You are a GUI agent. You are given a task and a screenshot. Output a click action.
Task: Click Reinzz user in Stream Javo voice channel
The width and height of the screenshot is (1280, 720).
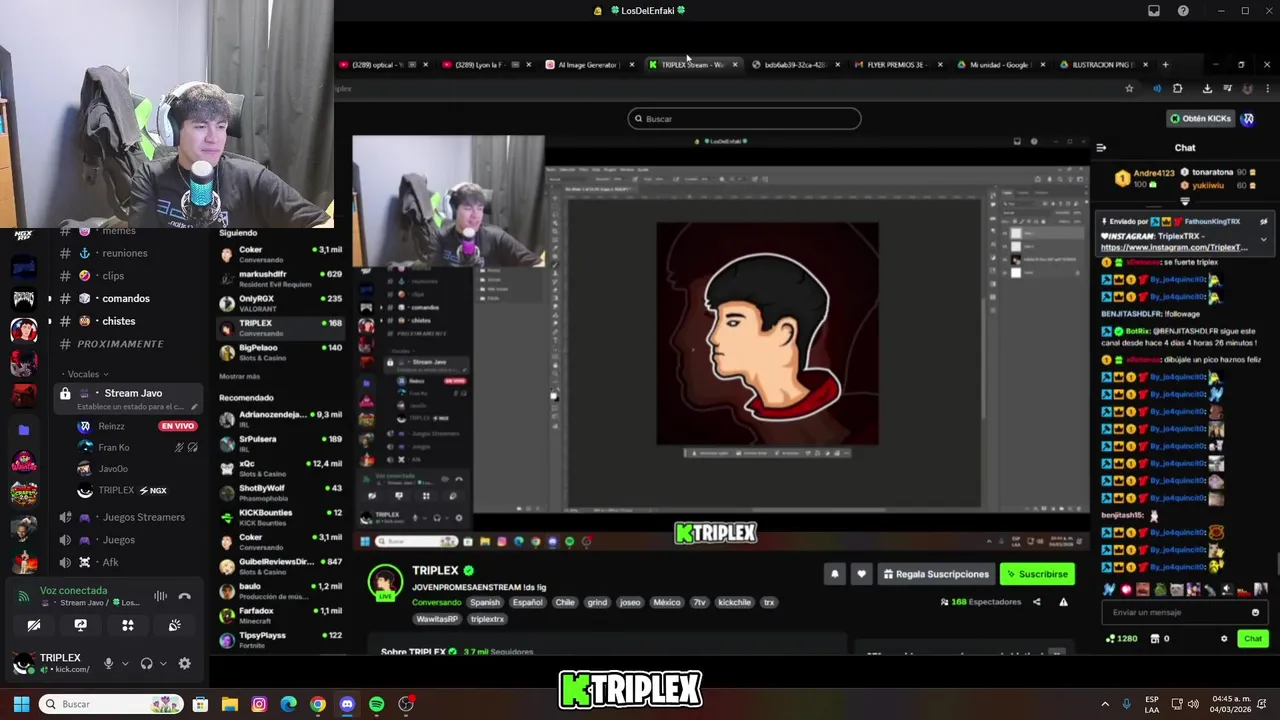[x=112, y=426]
